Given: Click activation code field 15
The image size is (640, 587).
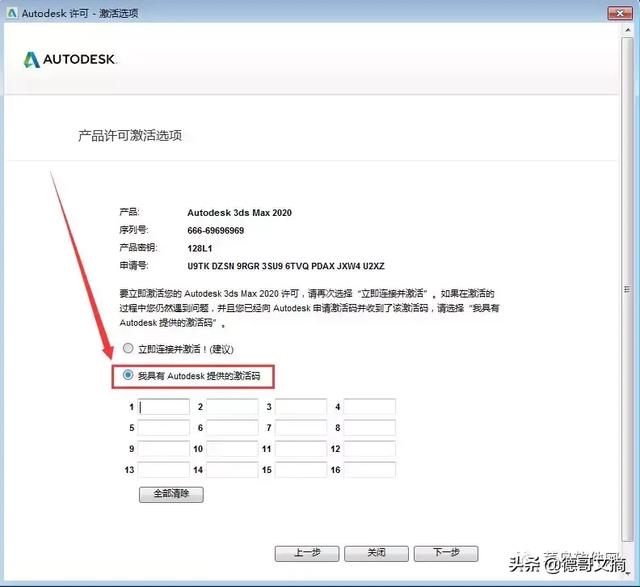Looking at the screenshot, I should point(301,470).
